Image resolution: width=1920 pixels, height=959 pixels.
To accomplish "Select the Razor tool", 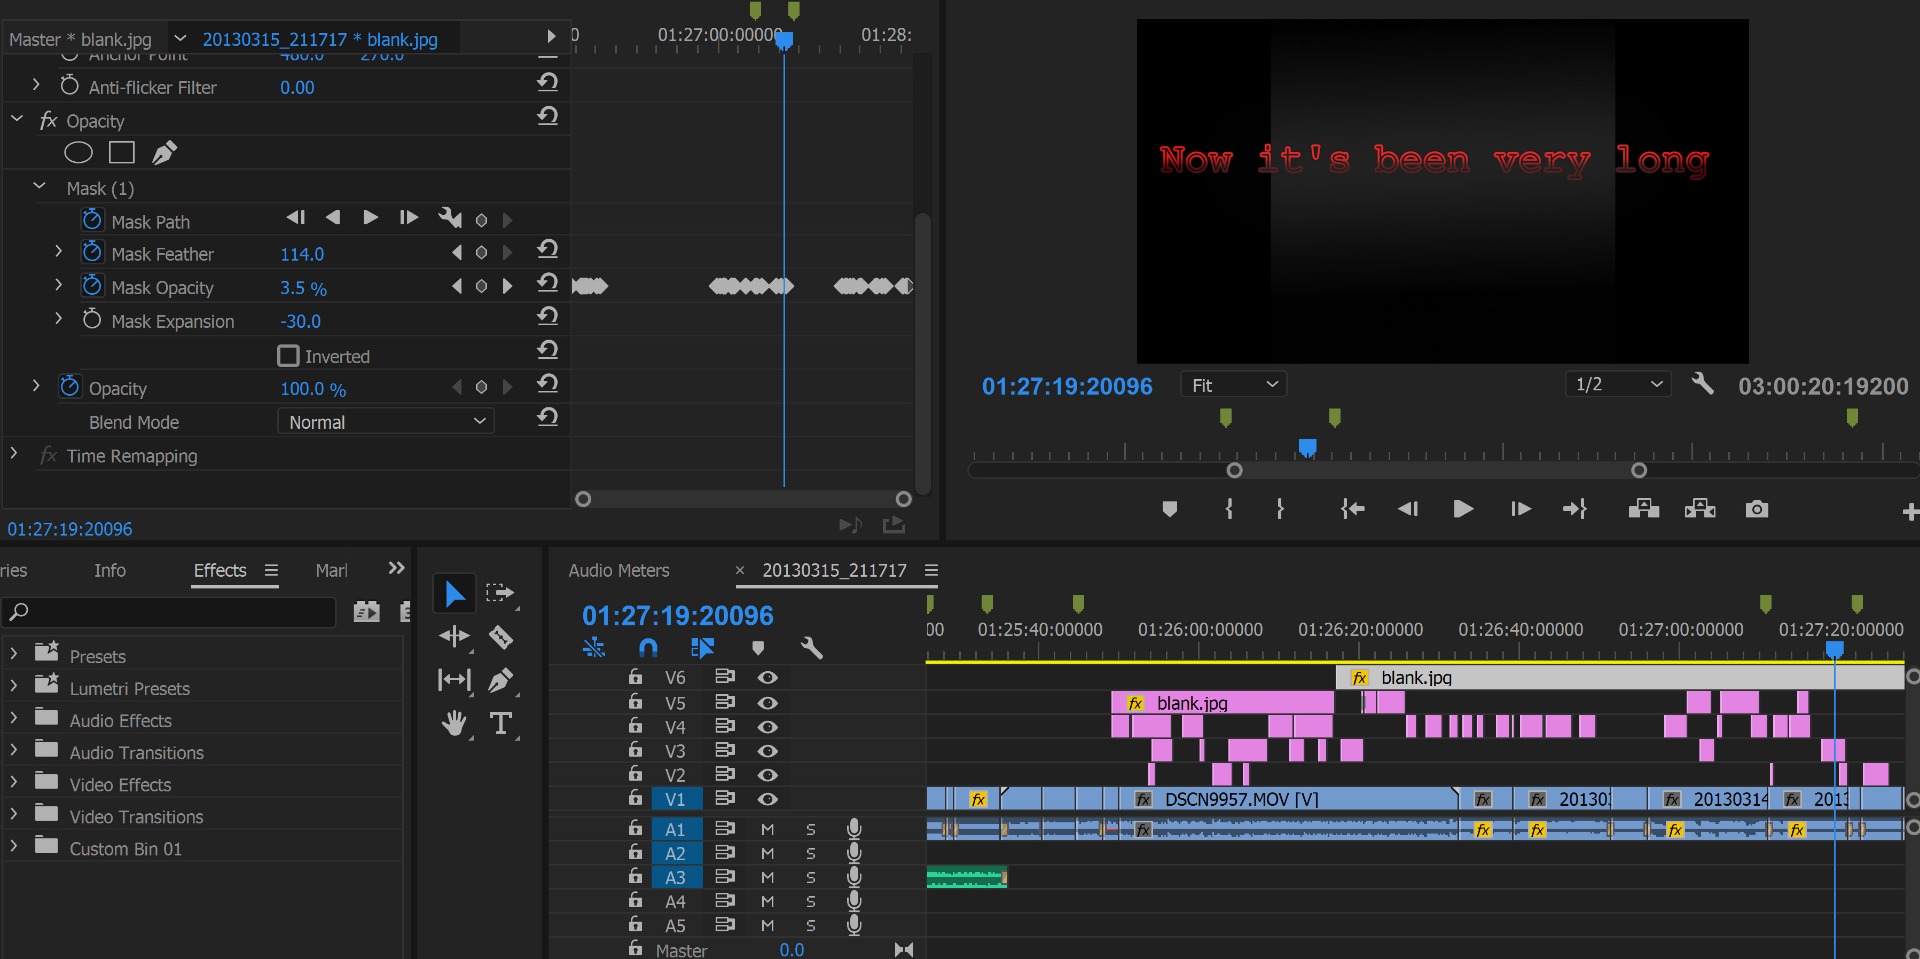I will click(501, 637).
